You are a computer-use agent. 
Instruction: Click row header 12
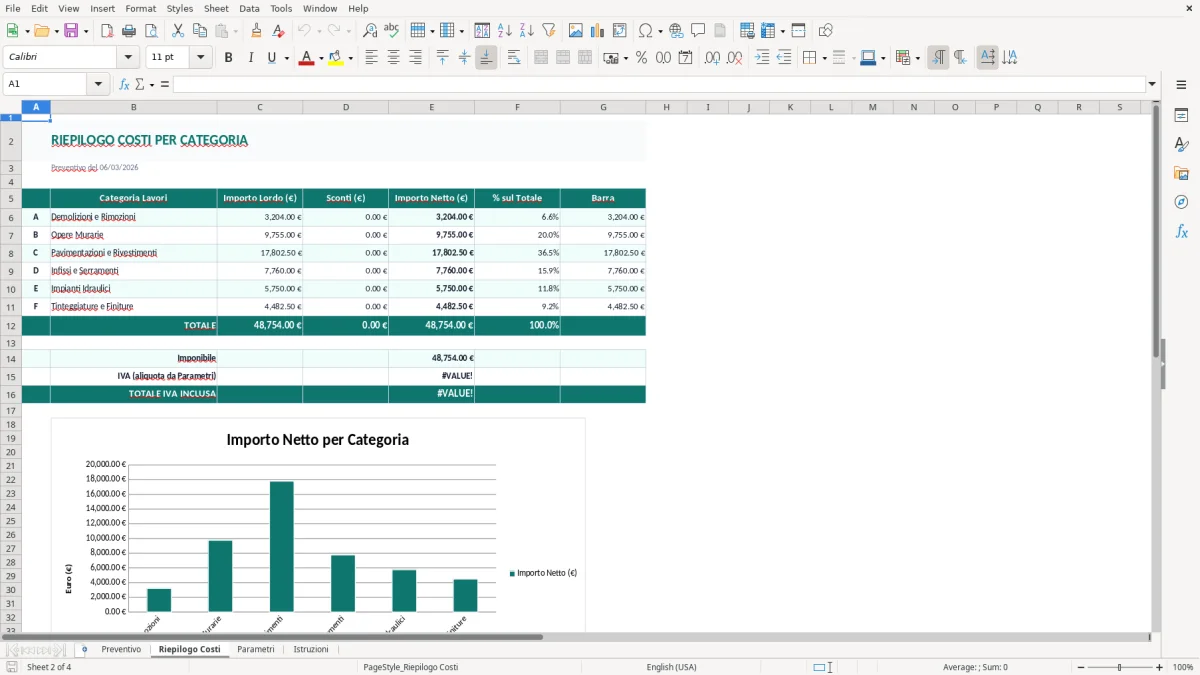click(x=10, y=325)
